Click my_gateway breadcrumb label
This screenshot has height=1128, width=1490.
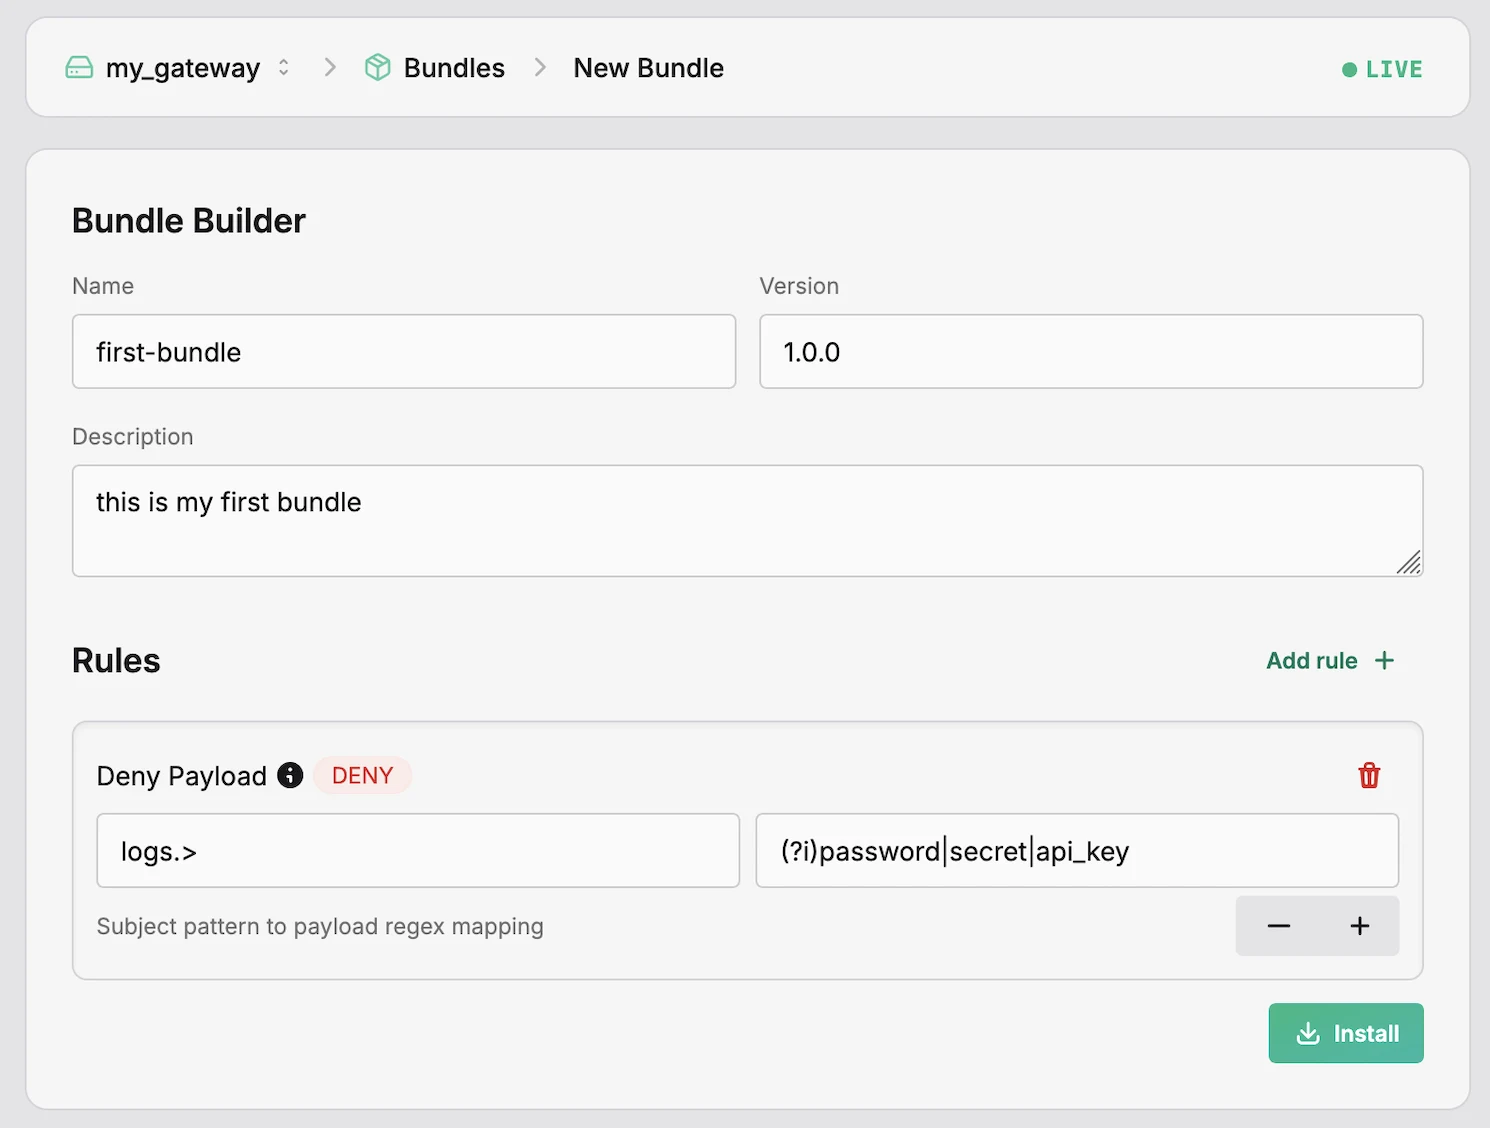(x=183, y=68)
